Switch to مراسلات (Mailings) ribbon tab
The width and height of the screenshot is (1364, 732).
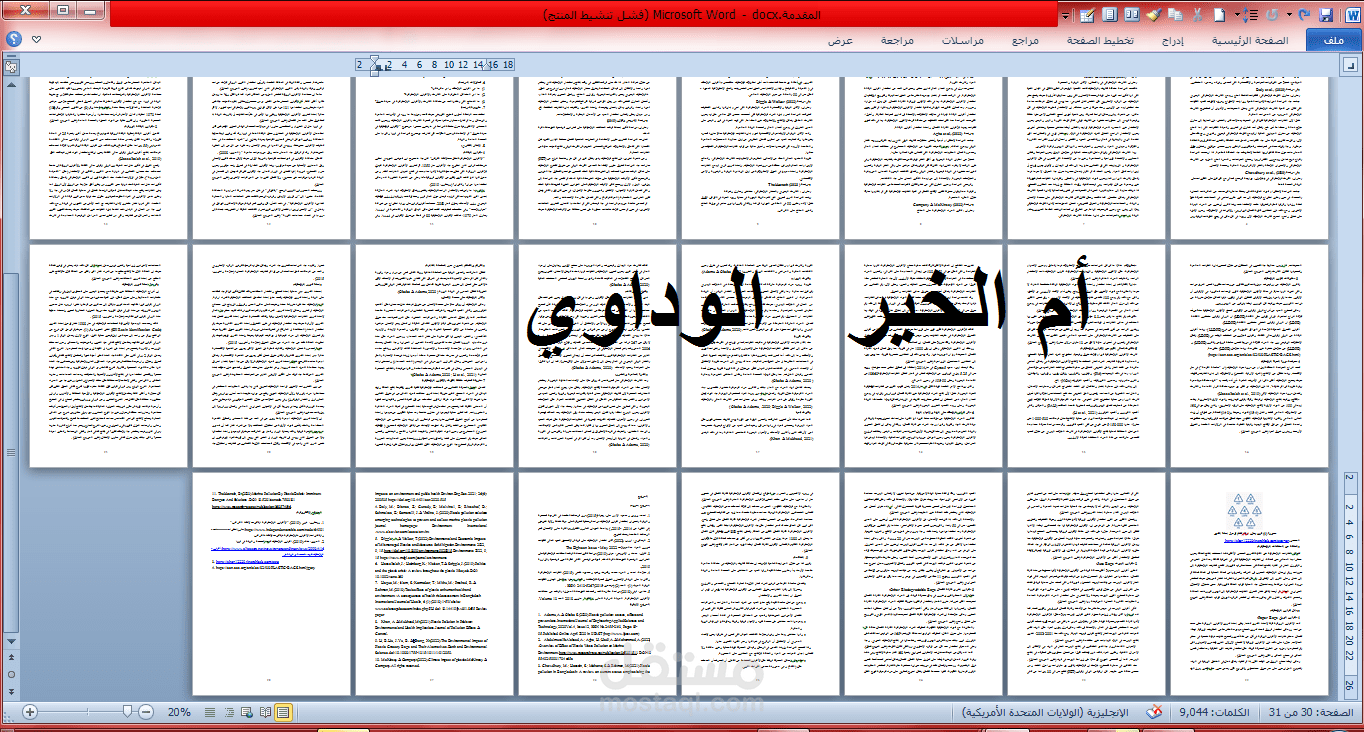pyautogui.click(x=964, y=41)
